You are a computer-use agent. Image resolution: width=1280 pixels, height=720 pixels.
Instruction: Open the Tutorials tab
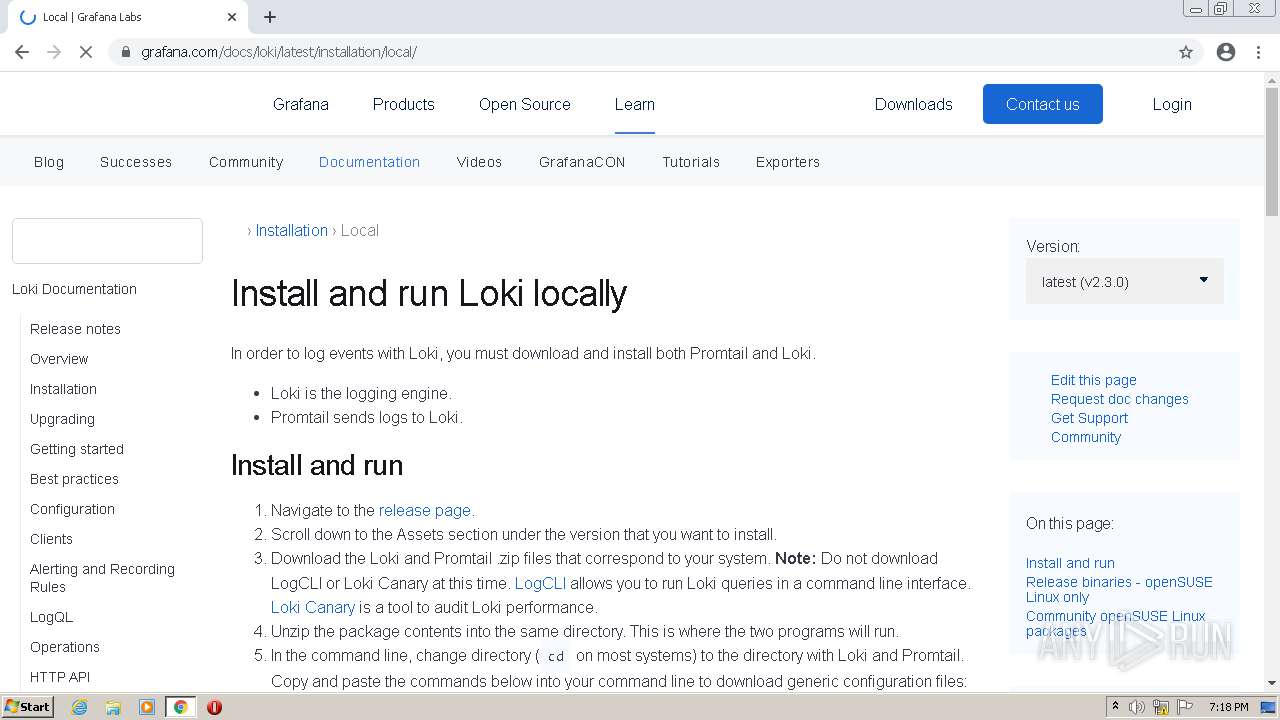pos(691,162)
